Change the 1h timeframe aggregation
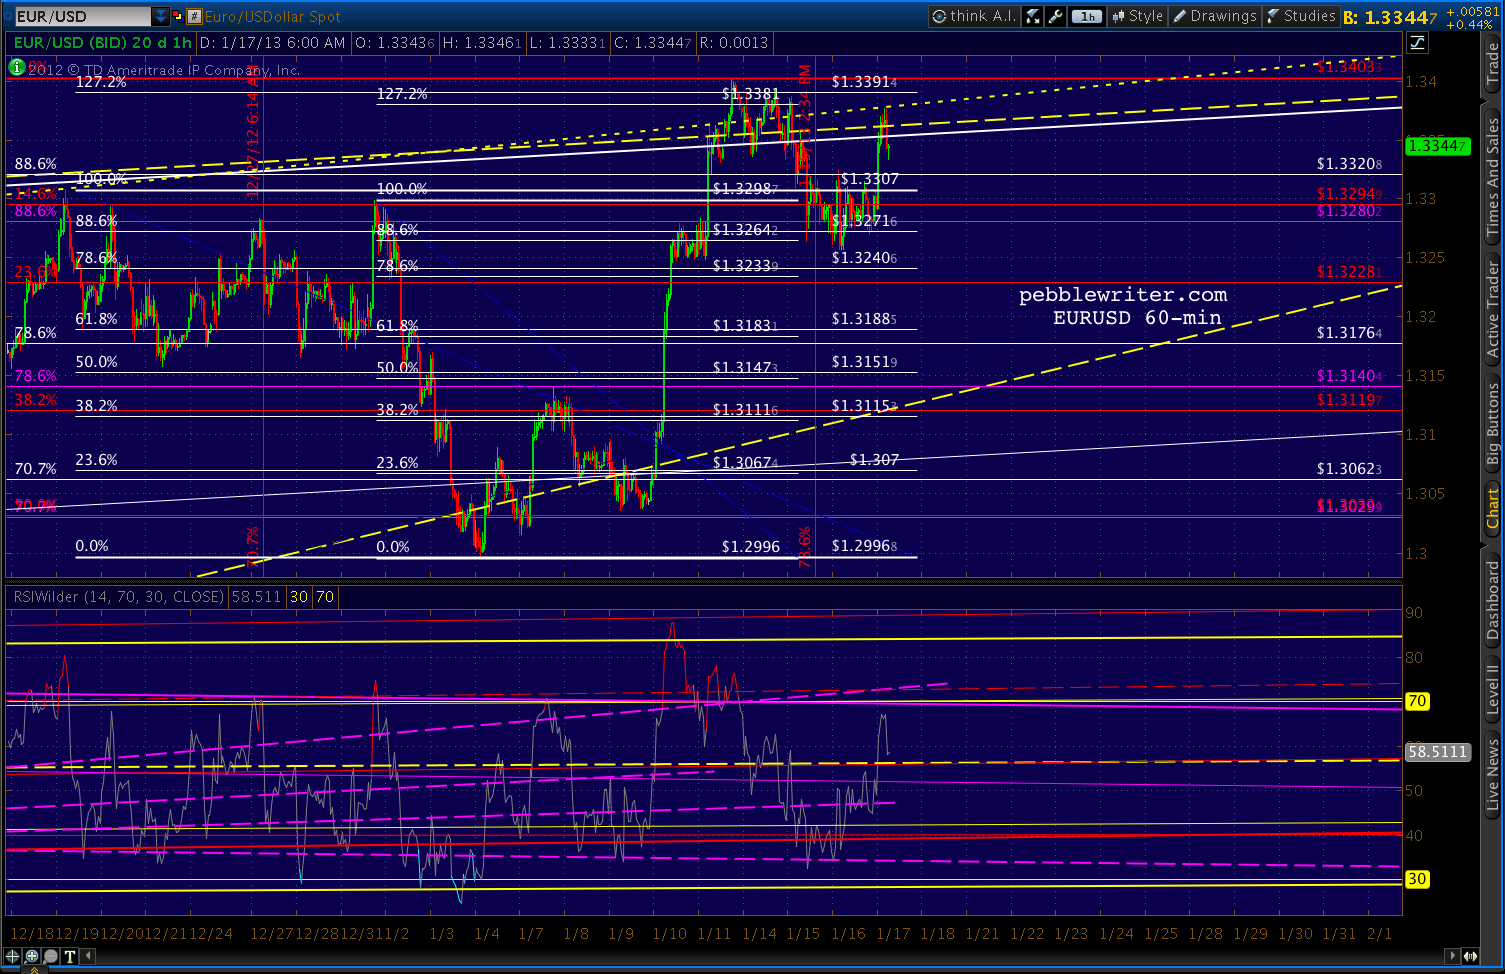 pyautogui.click(x=1086, y=16)
